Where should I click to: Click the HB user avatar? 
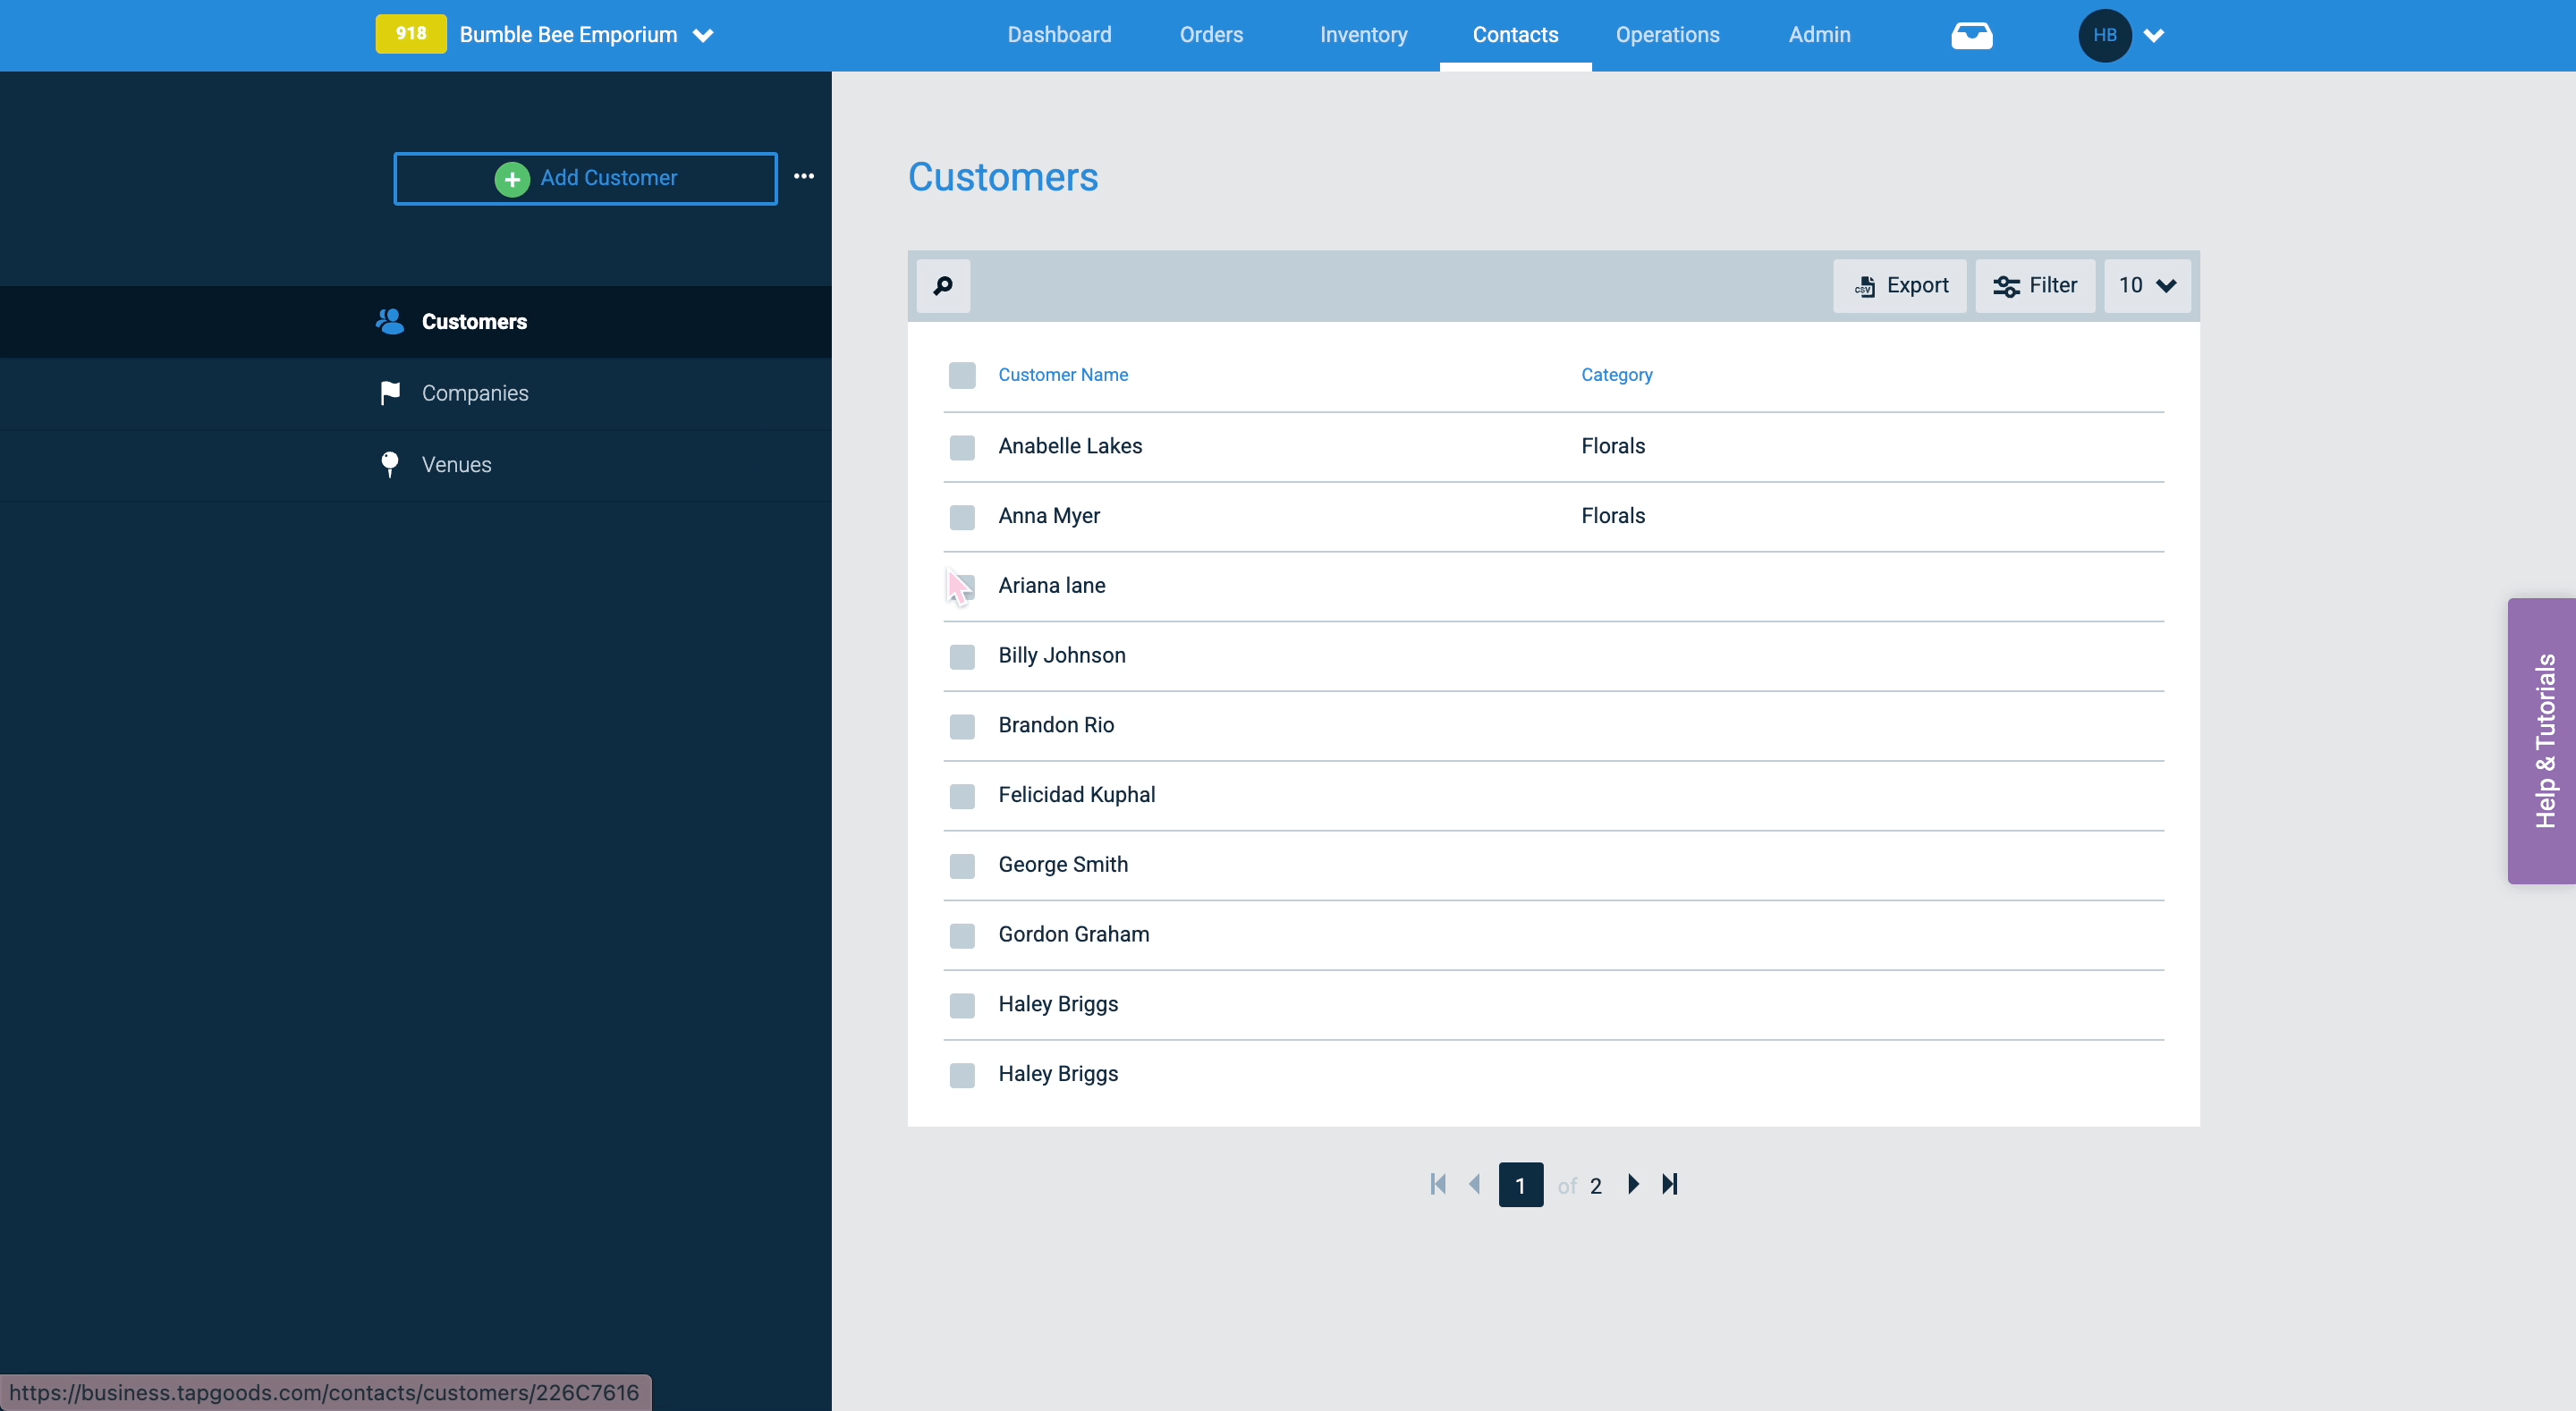(2104, 36)
